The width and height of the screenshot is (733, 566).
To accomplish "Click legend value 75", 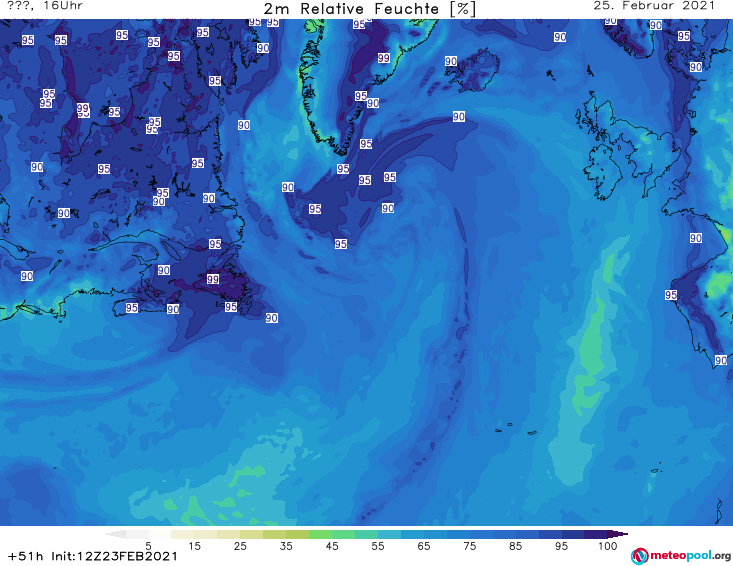I will (470, 546).
